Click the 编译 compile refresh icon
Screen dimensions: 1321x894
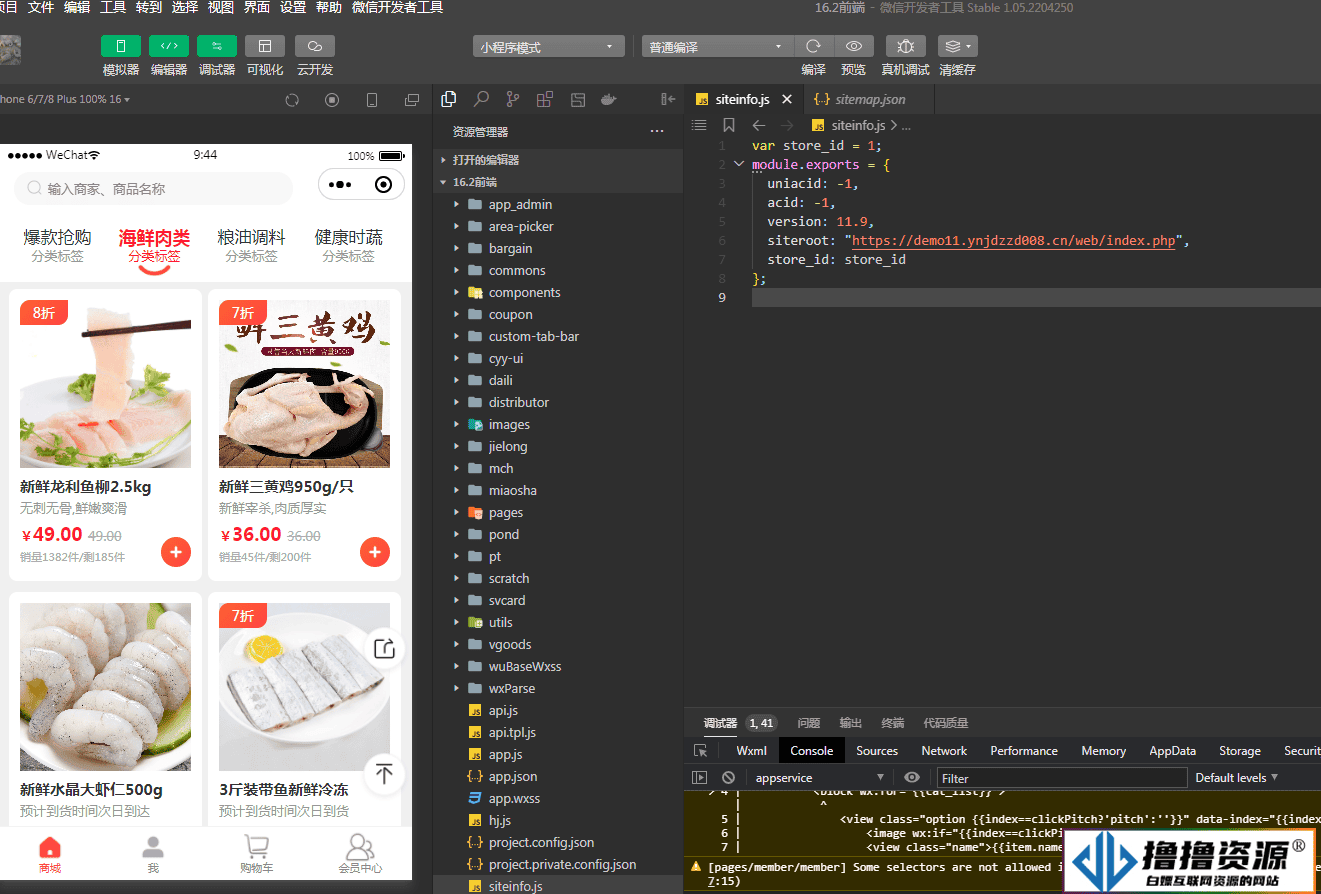click(x=813, y=46)
